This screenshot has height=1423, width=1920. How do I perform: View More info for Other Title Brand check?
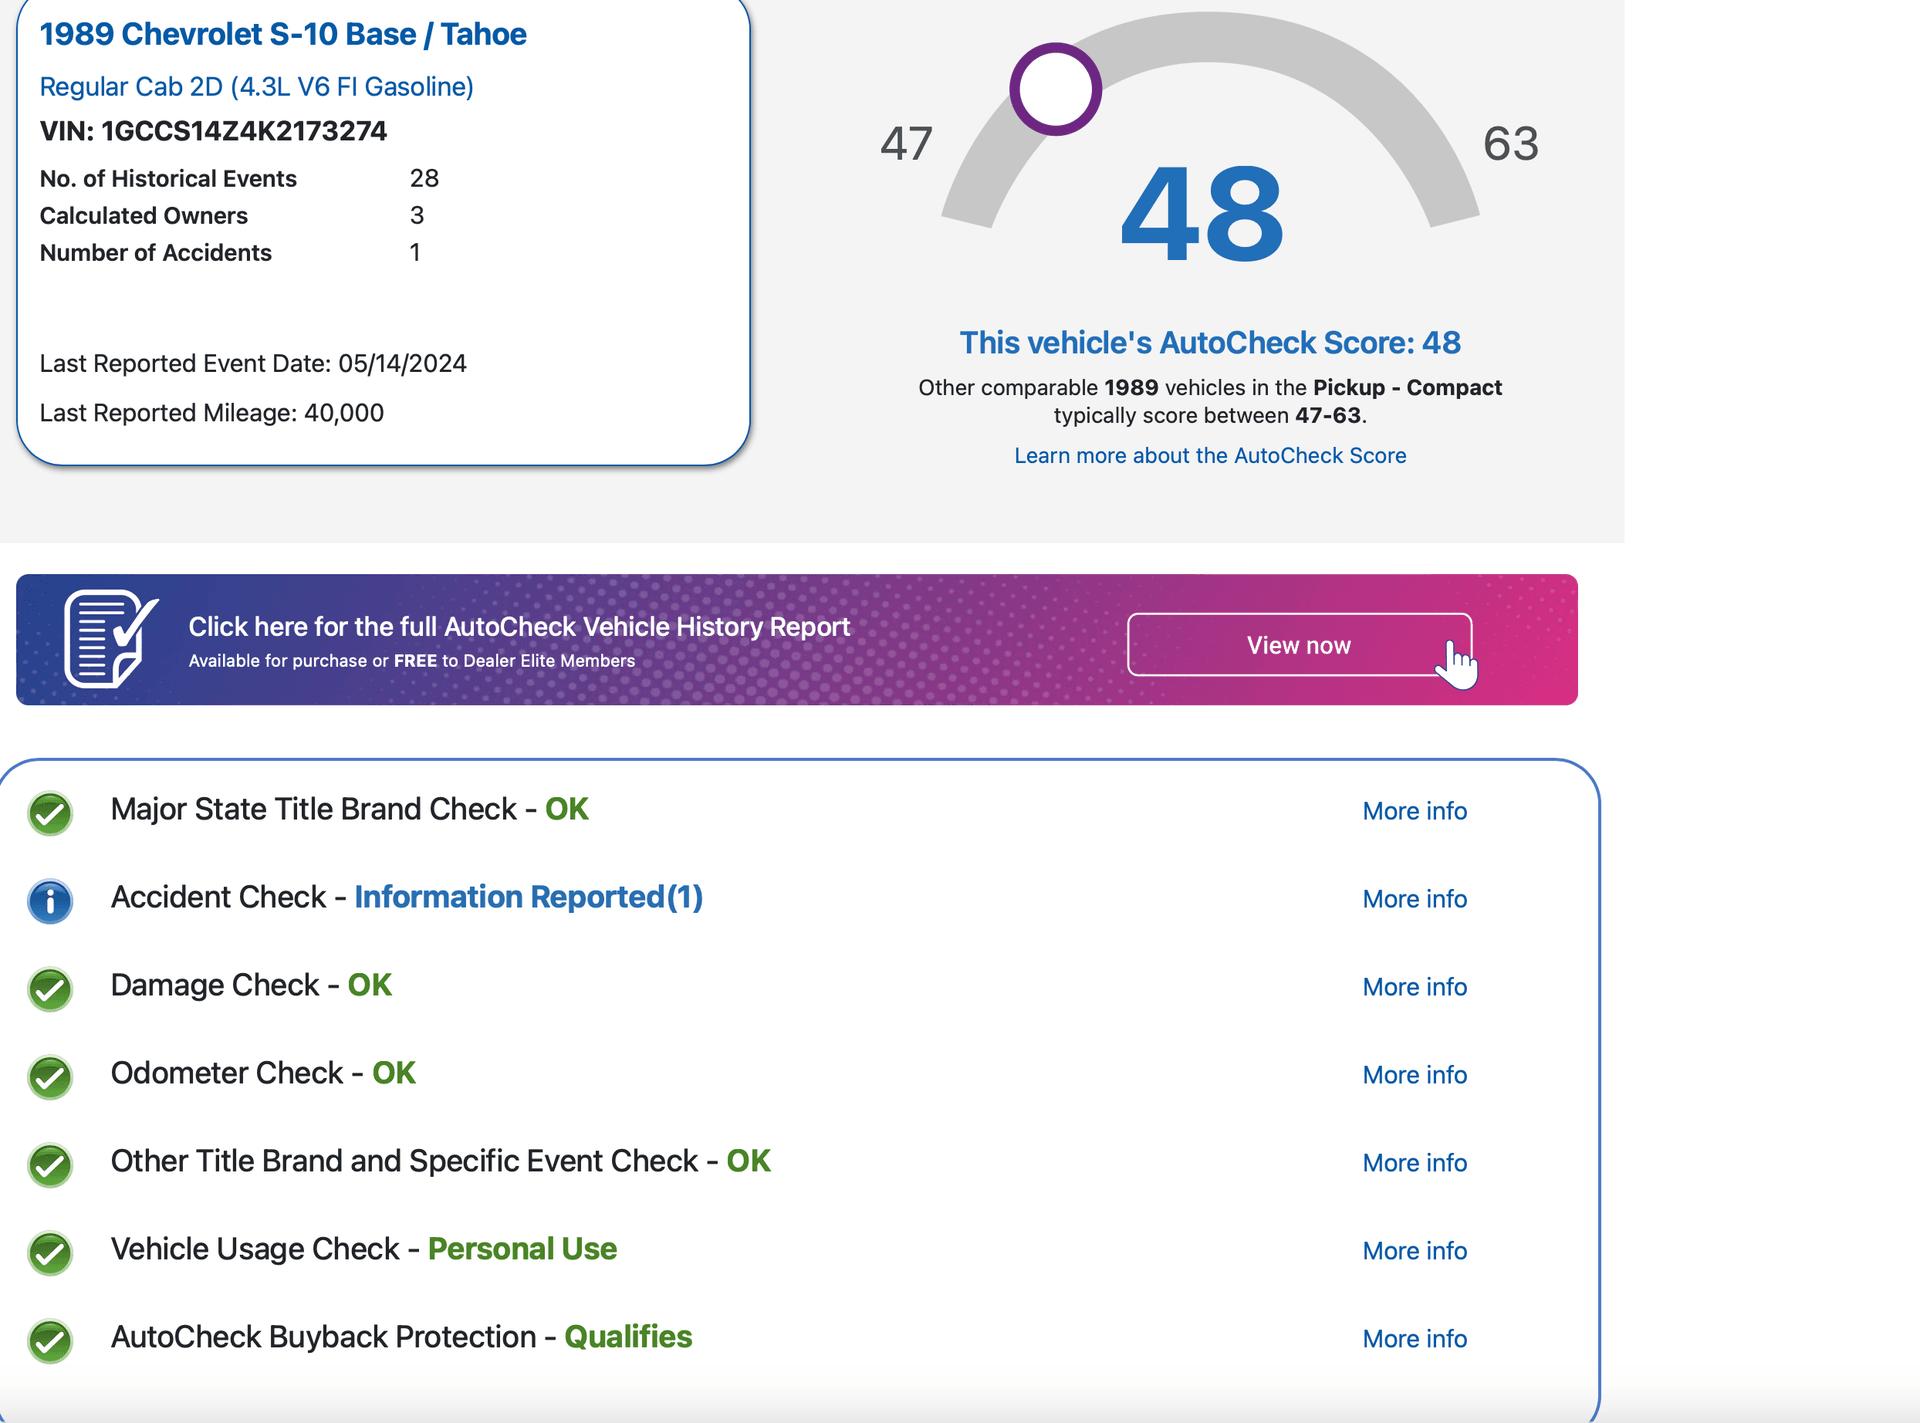point(1414,1163)
